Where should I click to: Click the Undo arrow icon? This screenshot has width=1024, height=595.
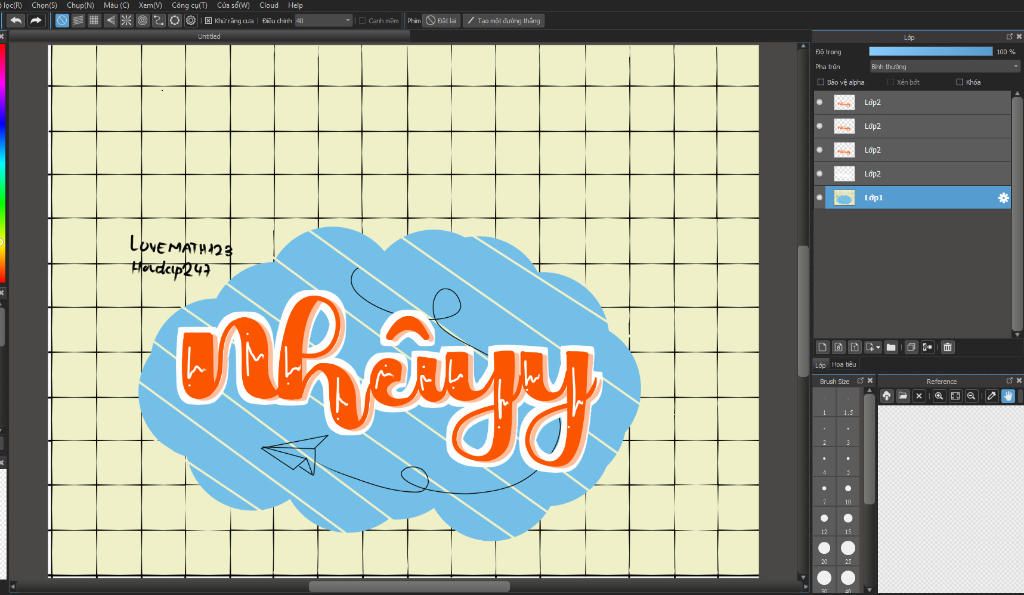[16, 21]
